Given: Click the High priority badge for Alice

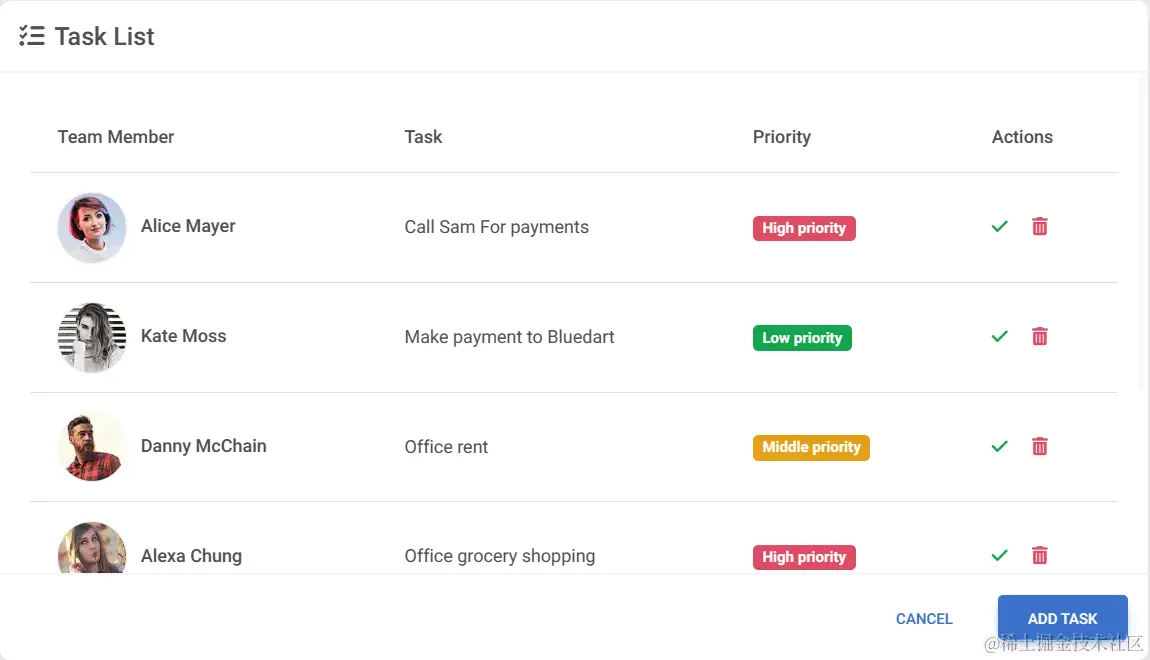Looking at the screenshot, I should (x=804, y=228).
